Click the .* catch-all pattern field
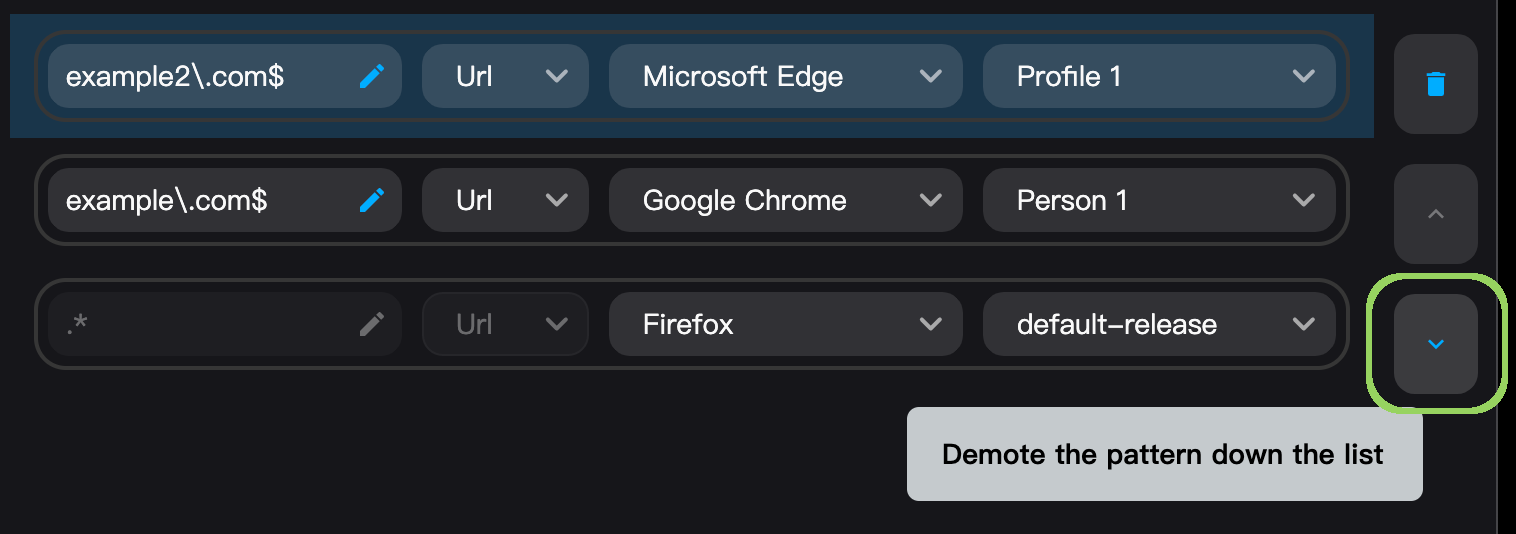The width and height of the screenshot is (1516, 534). tap(225, 324)
